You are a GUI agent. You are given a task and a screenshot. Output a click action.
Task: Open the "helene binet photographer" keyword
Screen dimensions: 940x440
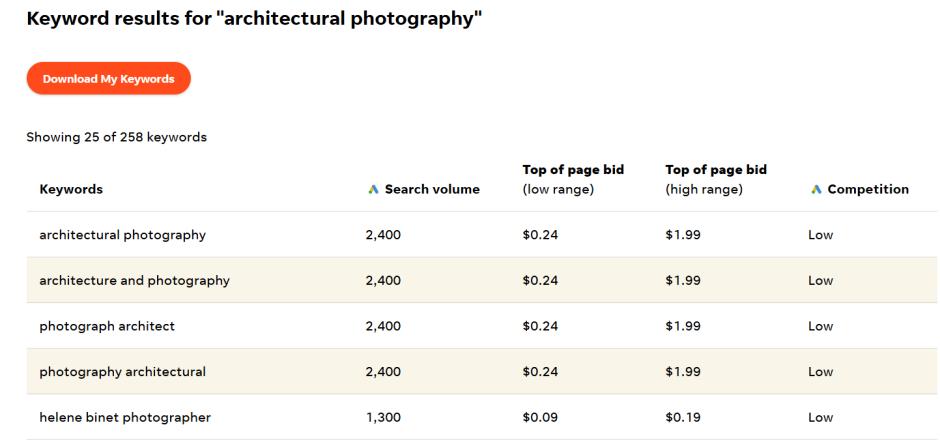pos(125,417)
